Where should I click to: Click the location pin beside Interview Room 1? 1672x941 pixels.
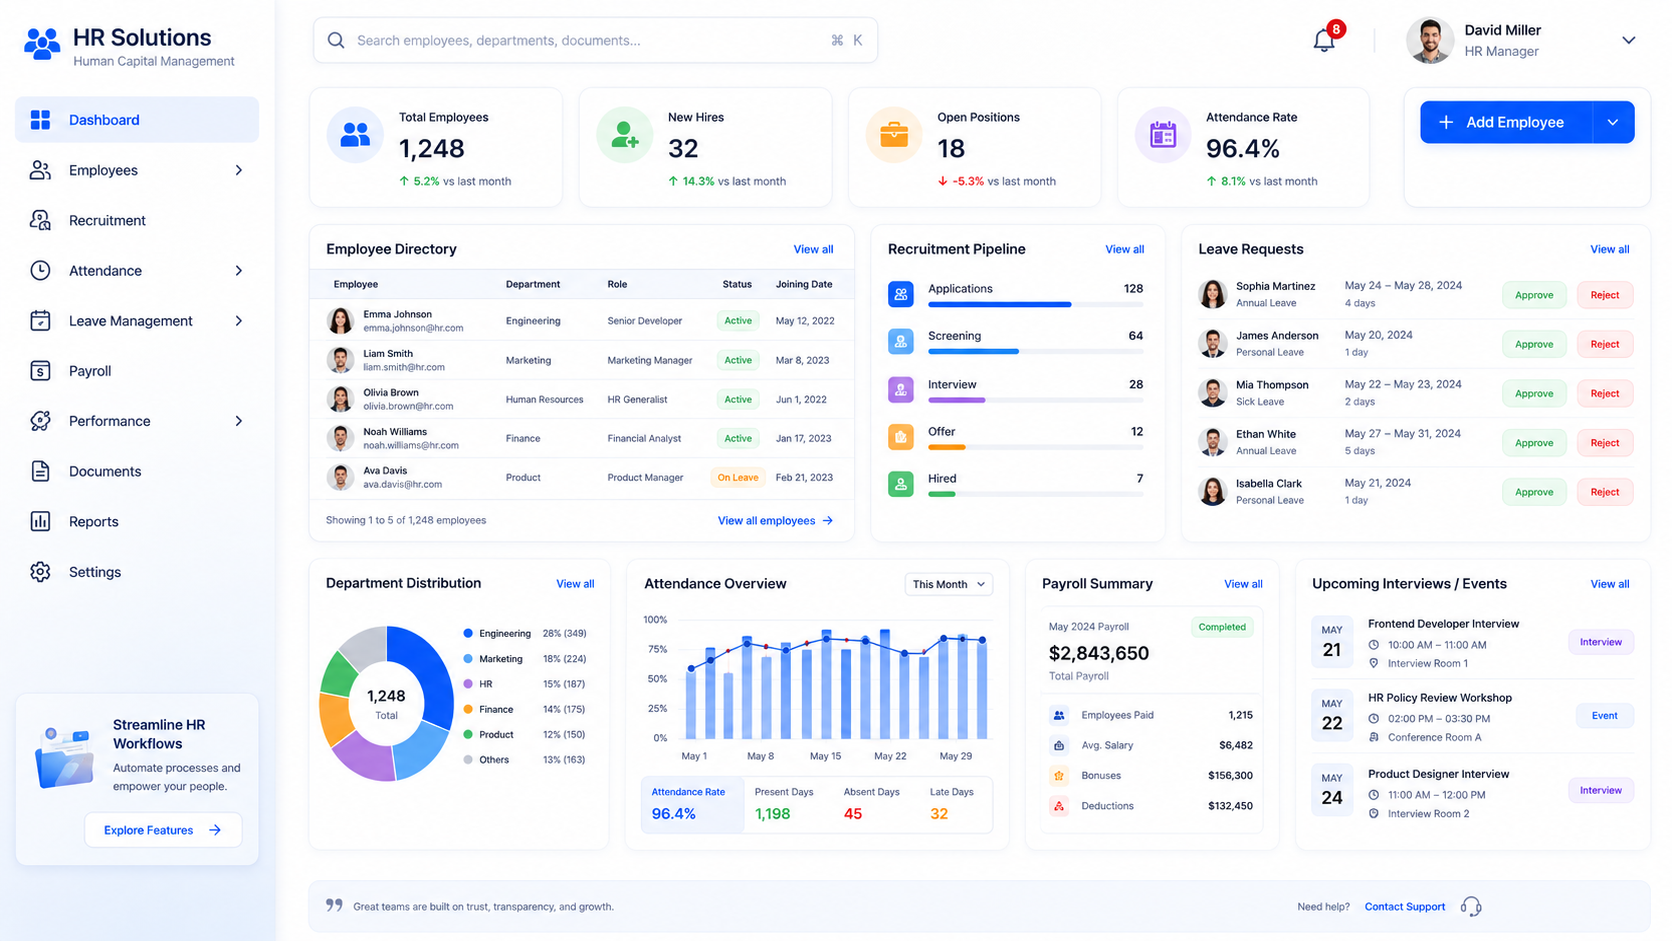pos(1373,663)
